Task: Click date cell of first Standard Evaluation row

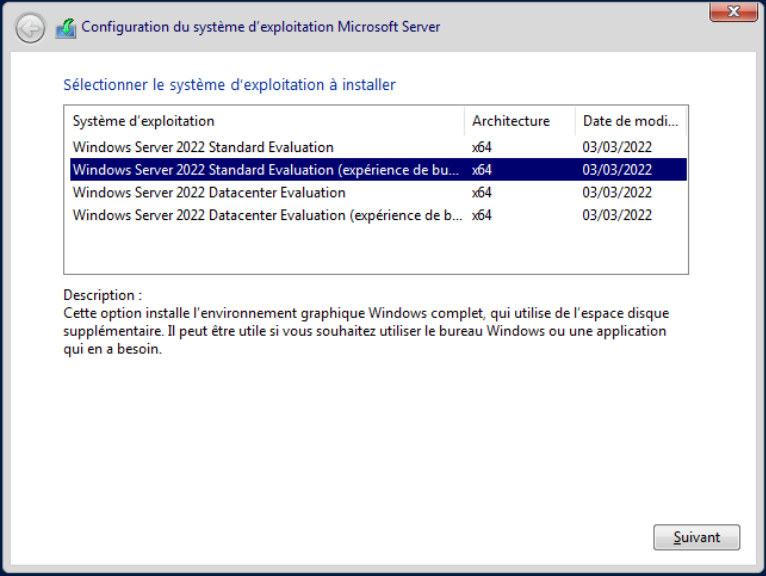Action: click(617, 148)
